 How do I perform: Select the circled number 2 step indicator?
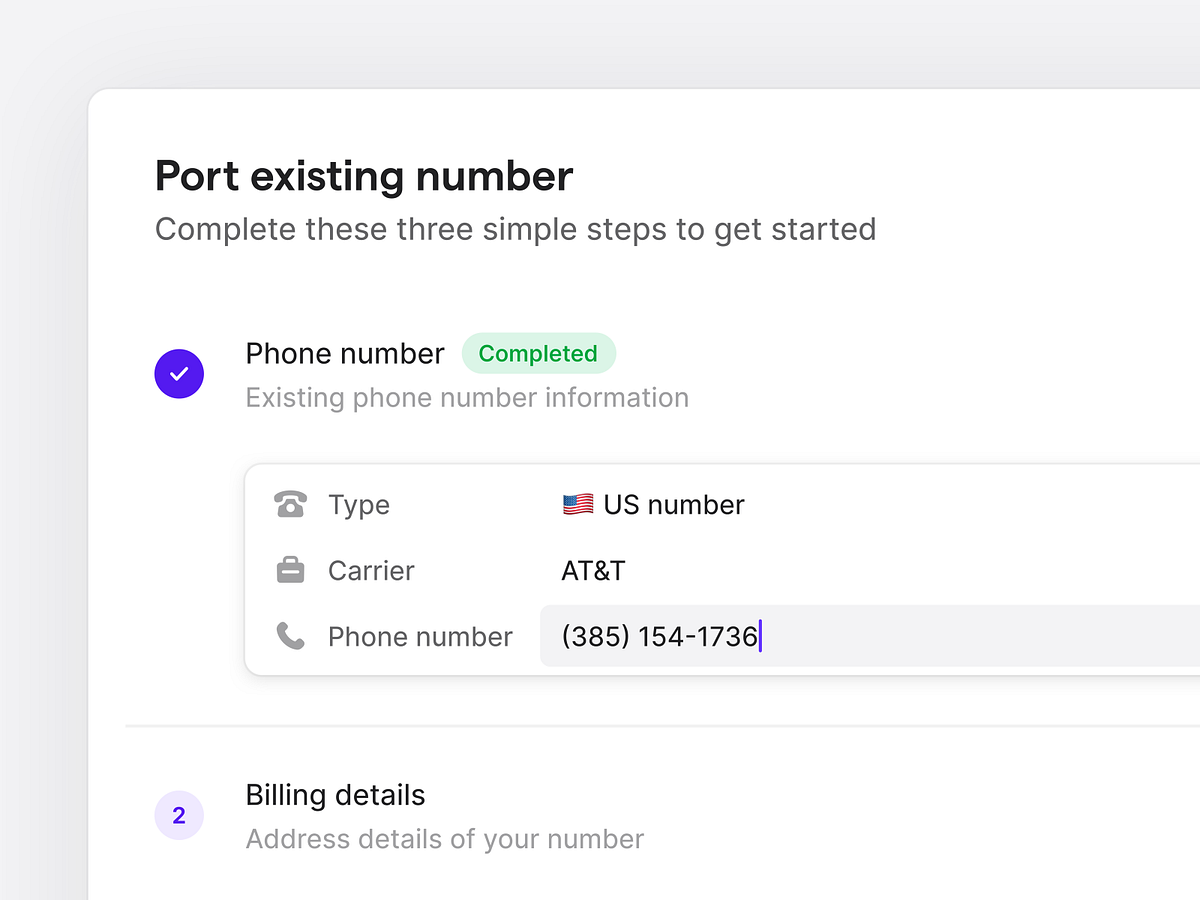(179, 815)
